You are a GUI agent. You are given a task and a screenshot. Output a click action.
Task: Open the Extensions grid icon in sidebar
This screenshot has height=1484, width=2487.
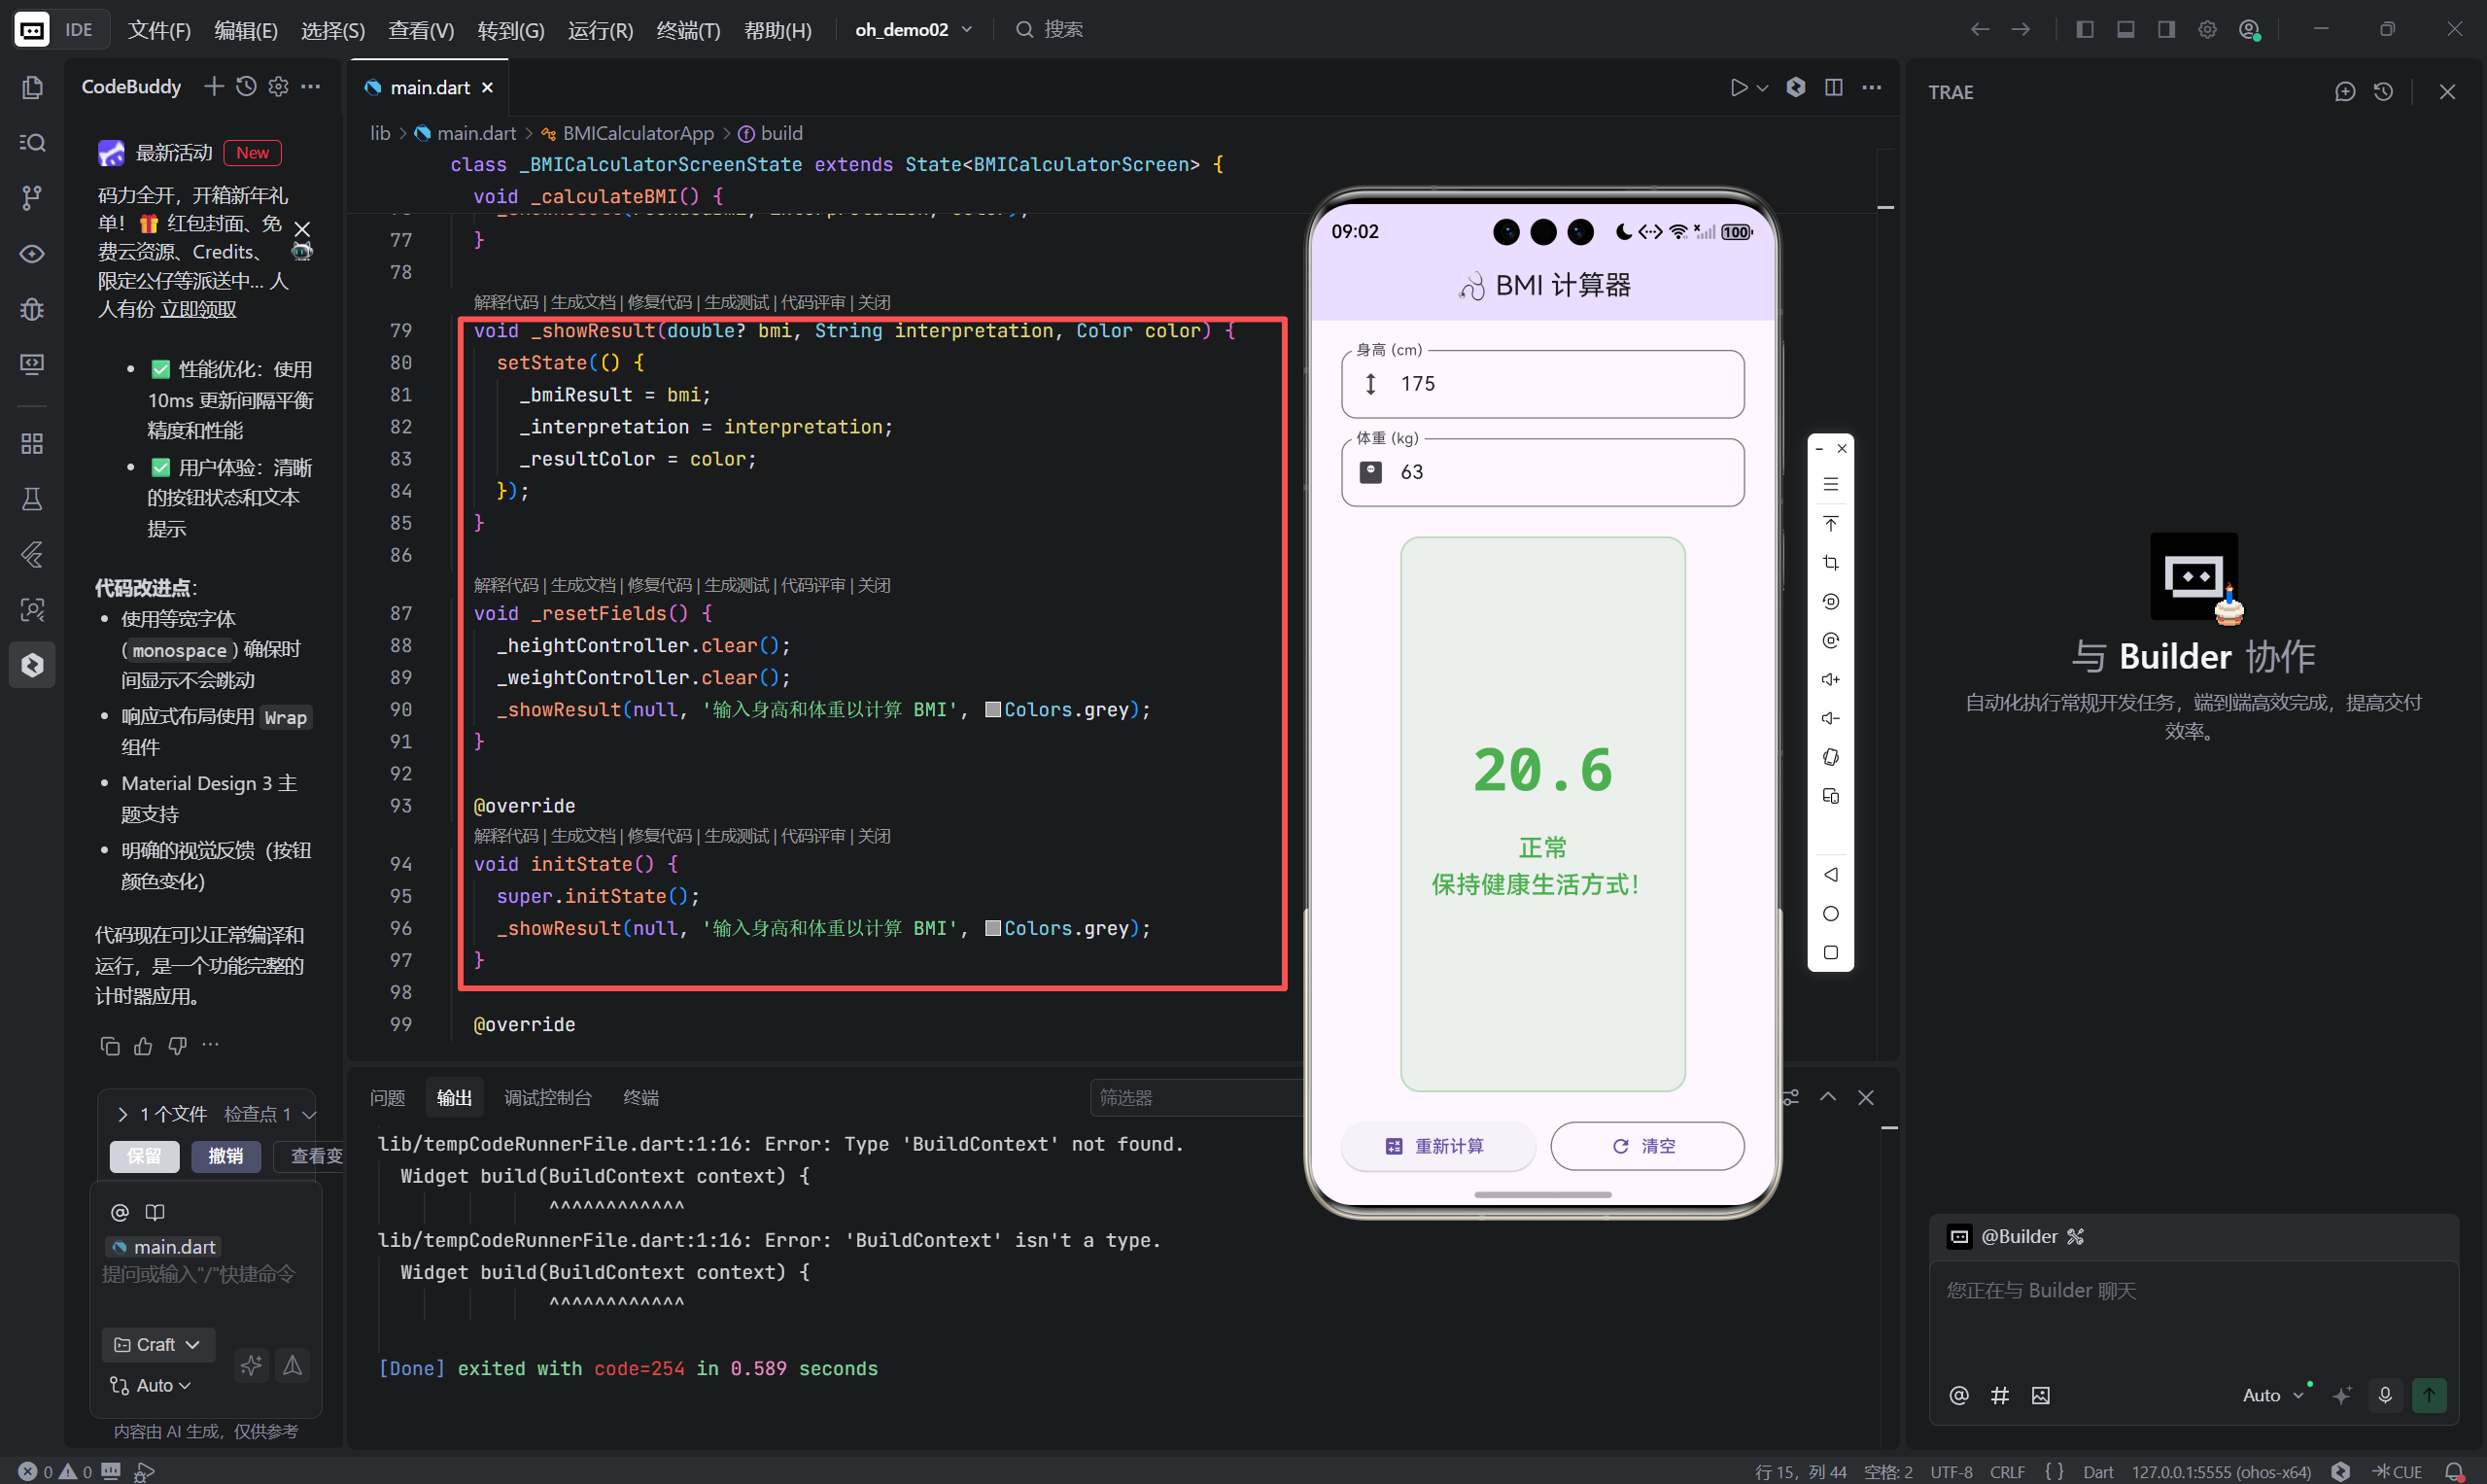click(x=32, y=443)
